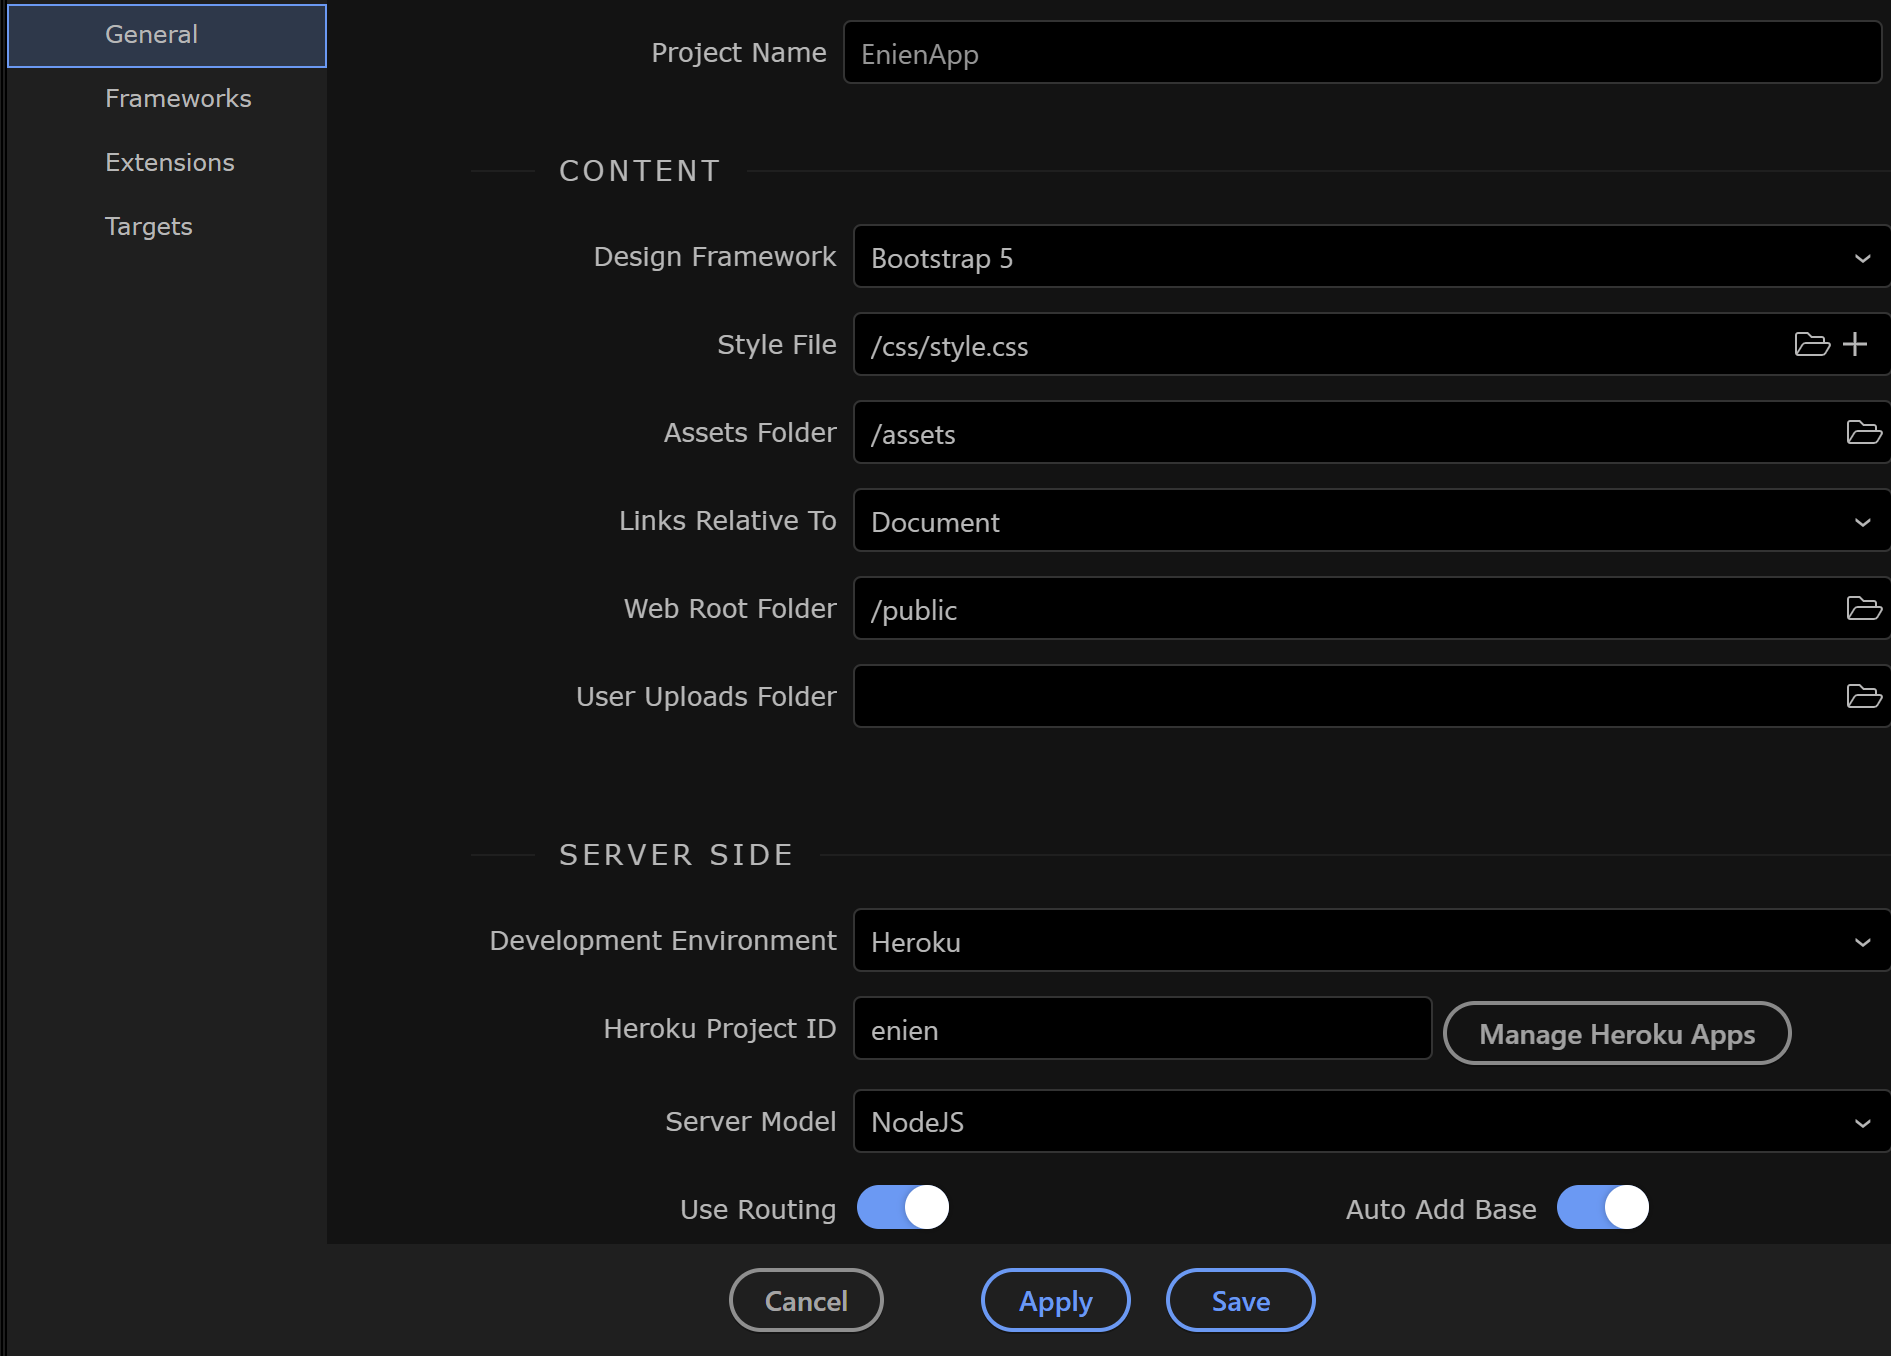
Task: Browse for Style File using folder icon
Action: pos(1811,345)
